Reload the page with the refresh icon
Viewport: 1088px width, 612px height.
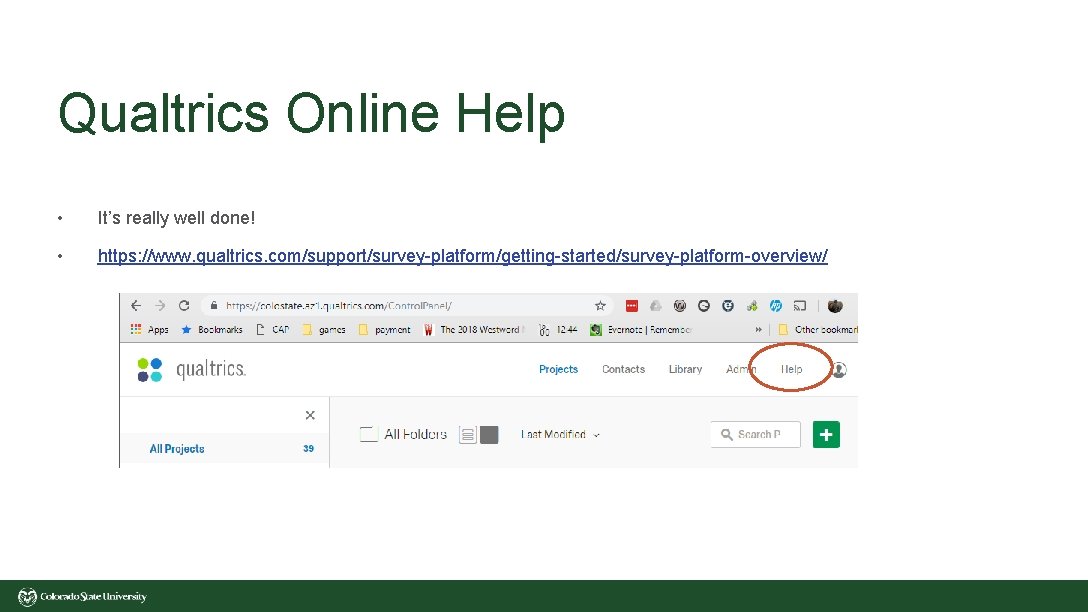tap(184, 305)
